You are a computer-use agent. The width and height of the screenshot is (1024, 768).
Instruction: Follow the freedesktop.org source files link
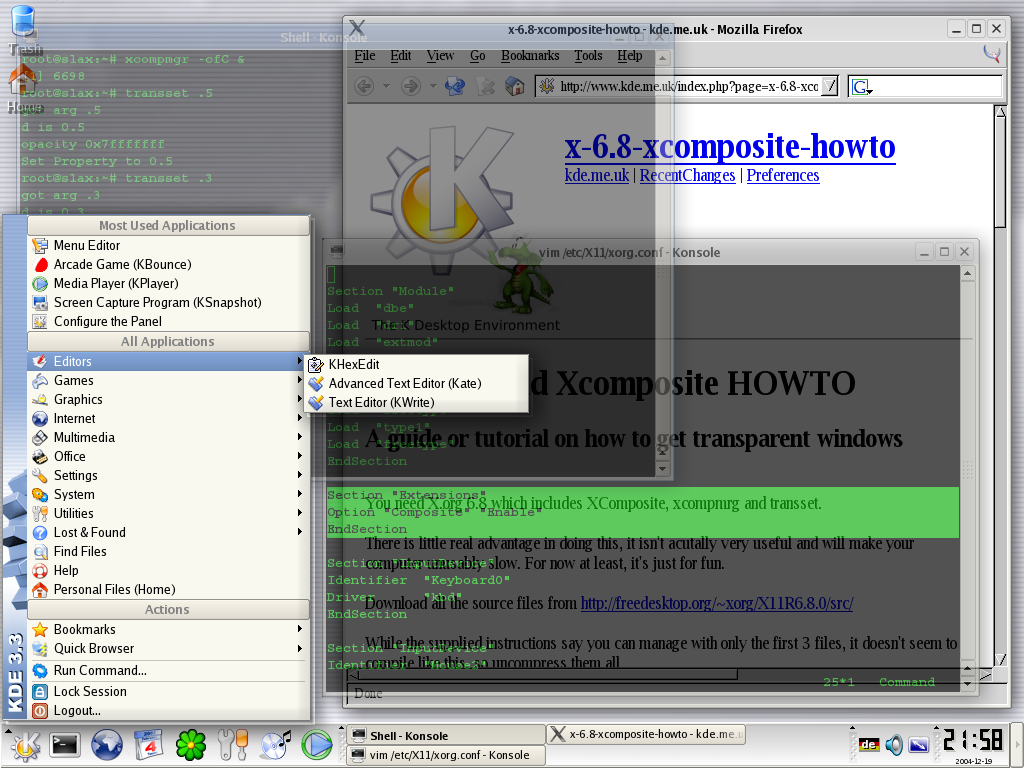716,603
